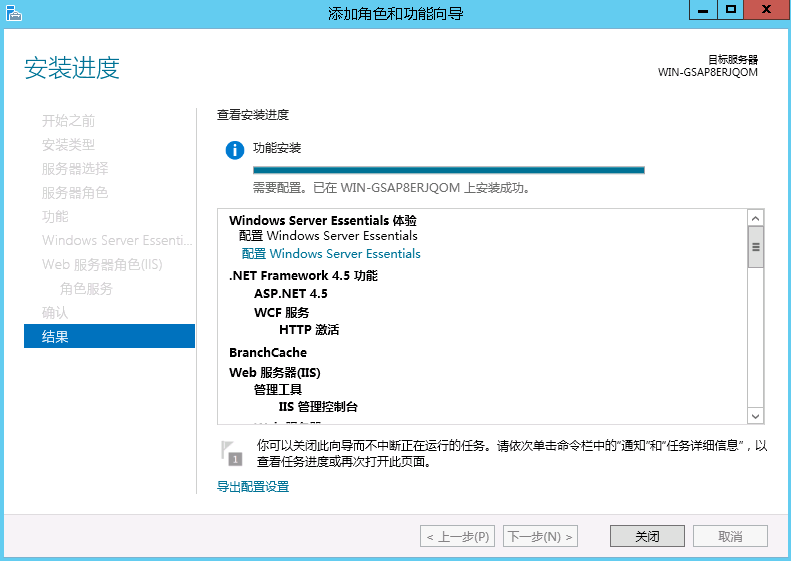Select the IIS 管理控制台 entry in results list
The image size is (791, 561).
pyautogui.click(x=318, y=407)
